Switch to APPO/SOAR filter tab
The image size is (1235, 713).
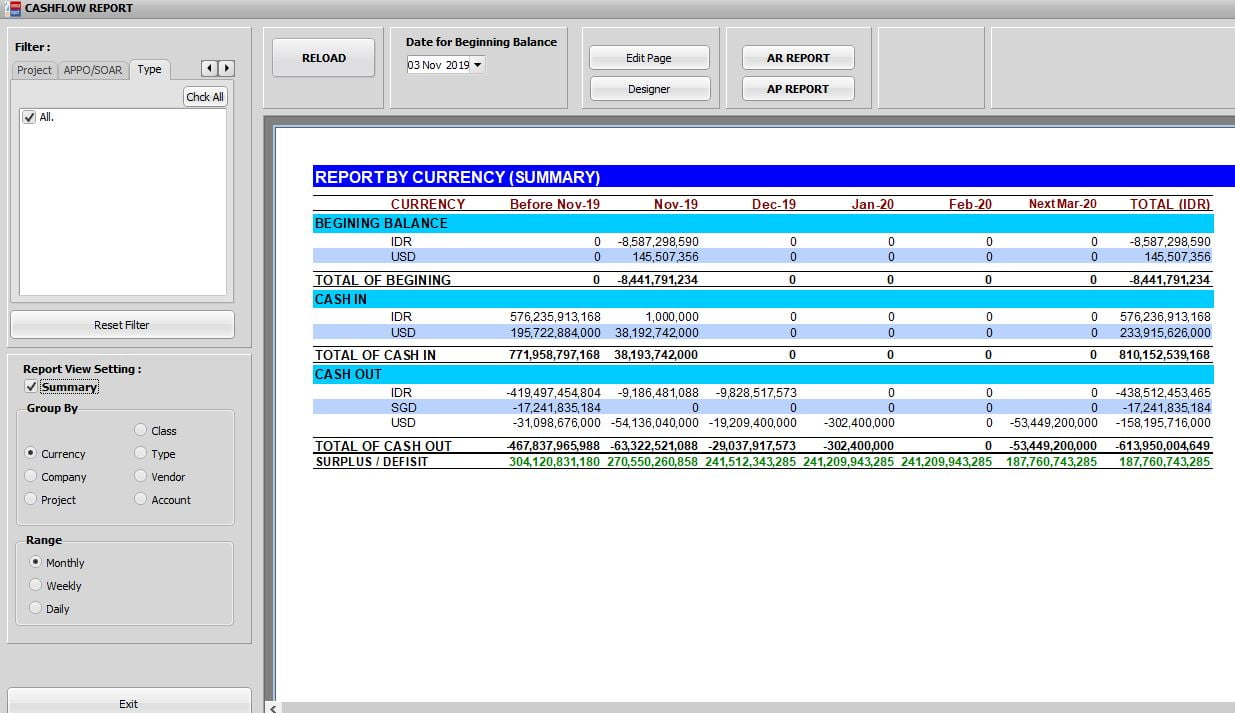pos(93,70)
